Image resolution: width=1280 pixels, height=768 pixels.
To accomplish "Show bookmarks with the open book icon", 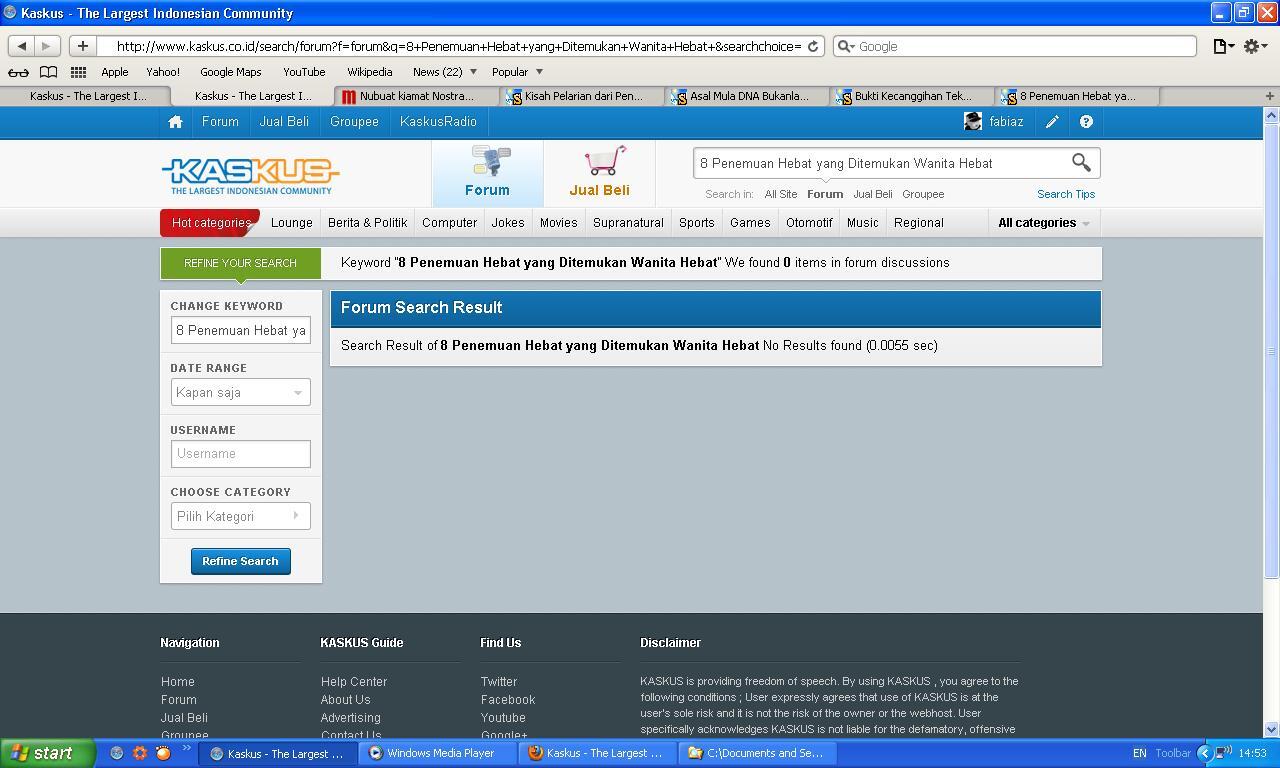I will [48, 72].
